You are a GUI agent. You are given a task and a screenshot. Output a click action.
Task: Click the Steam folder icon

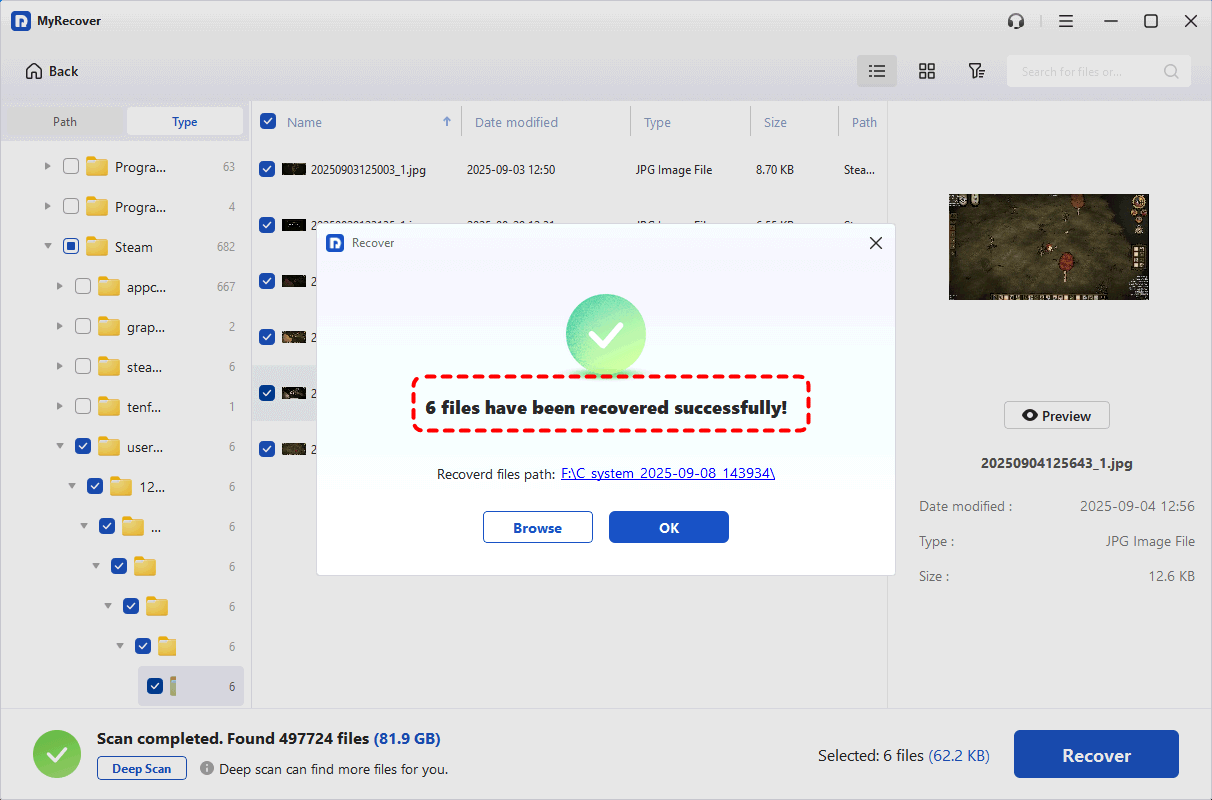tap(97, 247)
